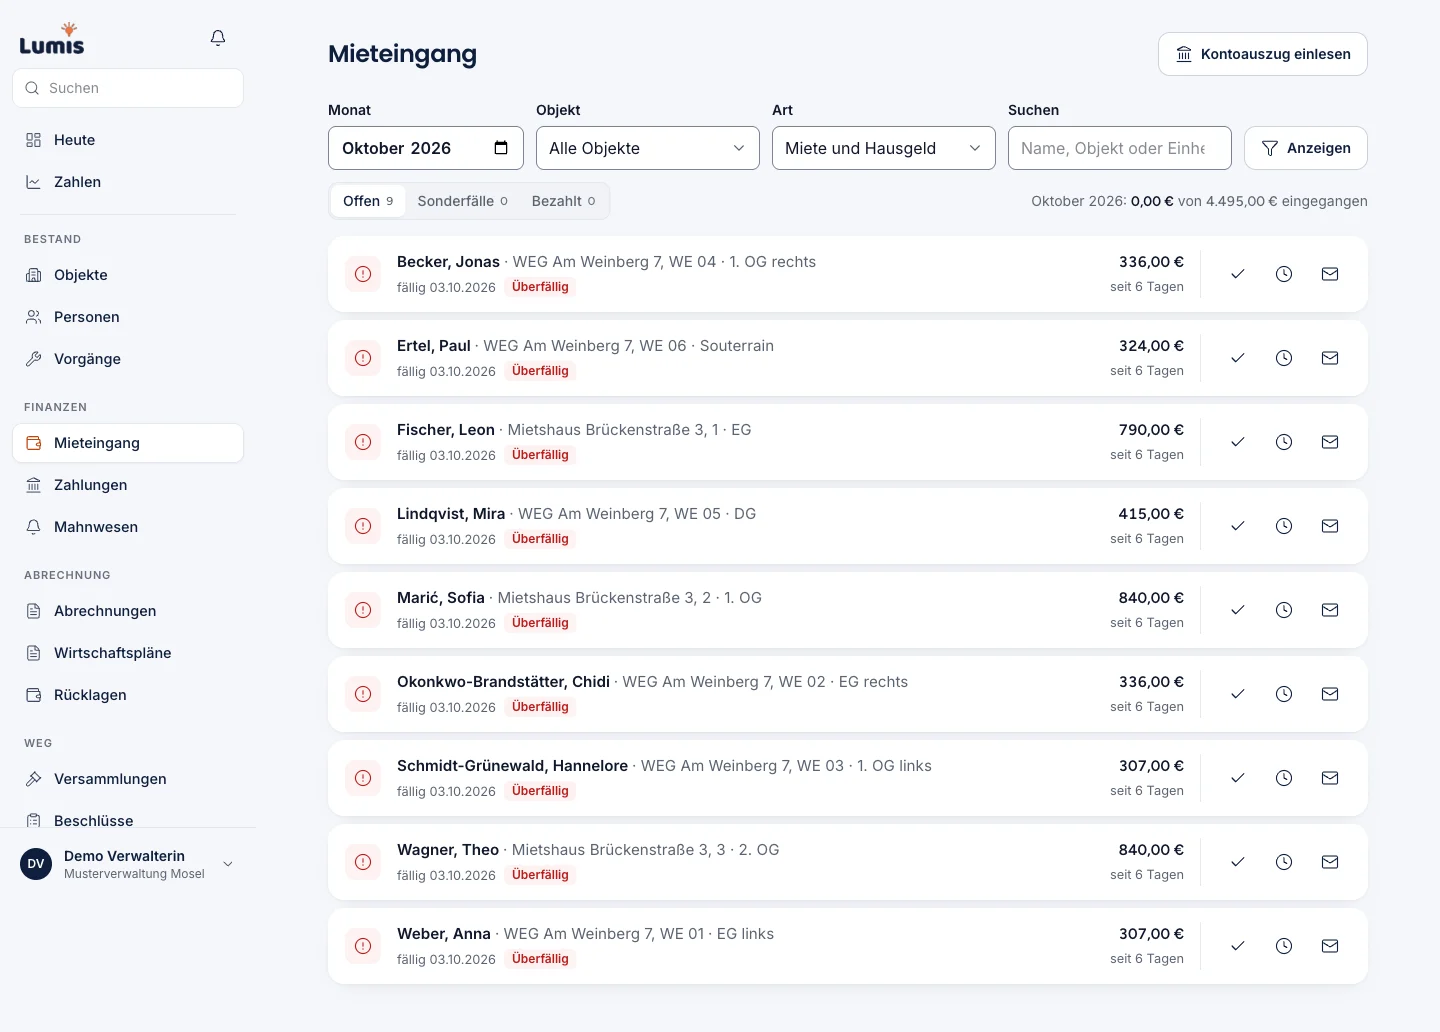Click checkmark for Schmidt-Grünewald, Hannelore

1237,778
